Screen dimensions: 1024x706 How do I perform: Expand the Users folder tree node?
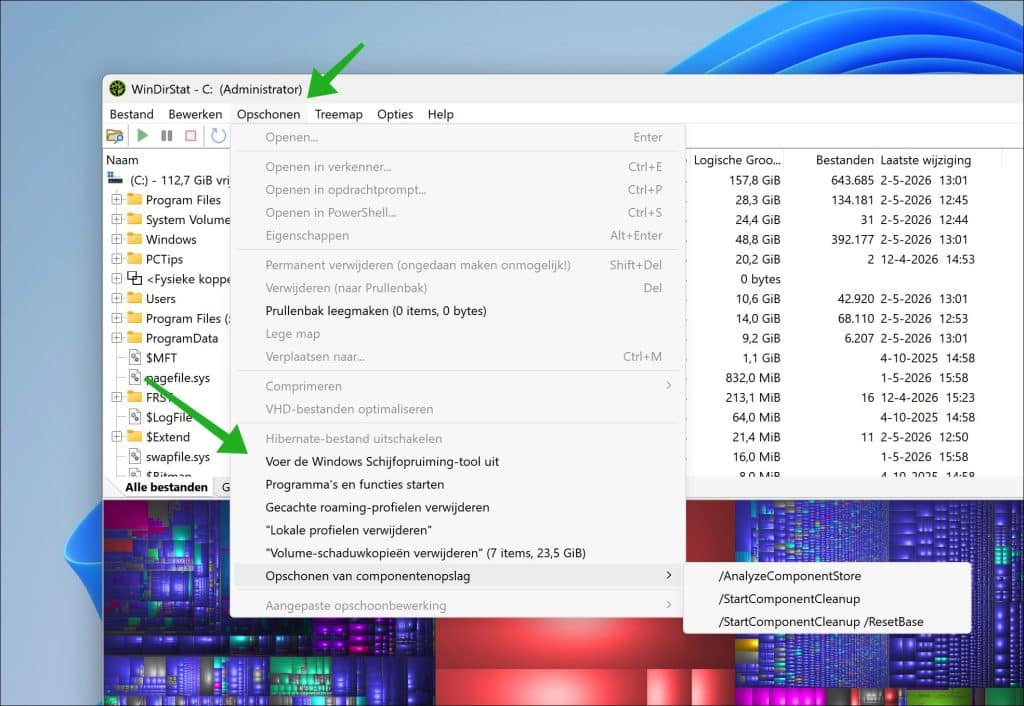116,298
